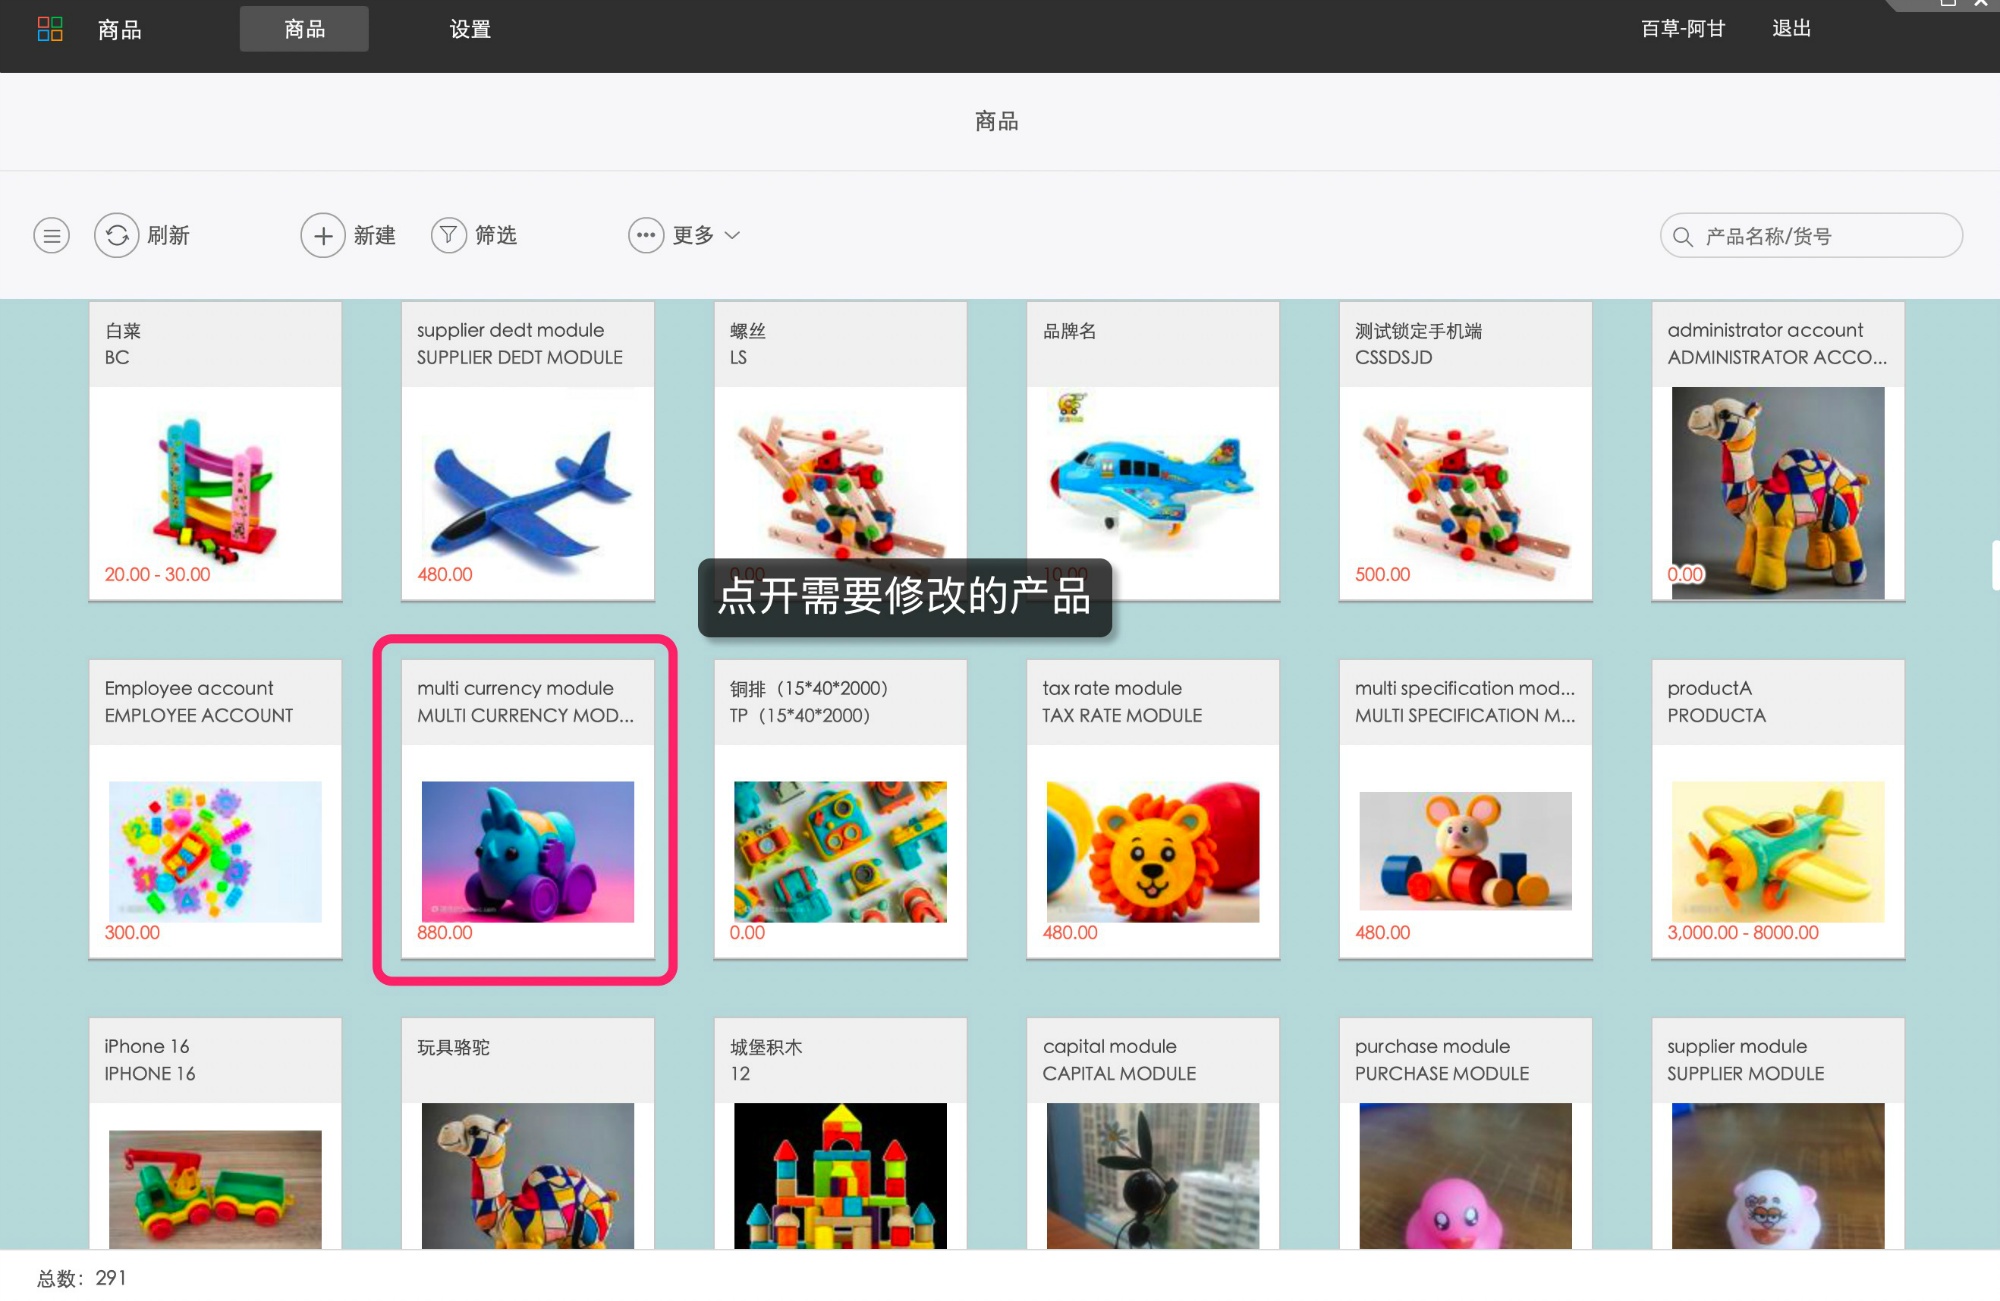Image resolution: width=2000 pixels, height=1301 pixels.
Task: Click the hamburger list menu icon
Action: [x=52, y=236]
